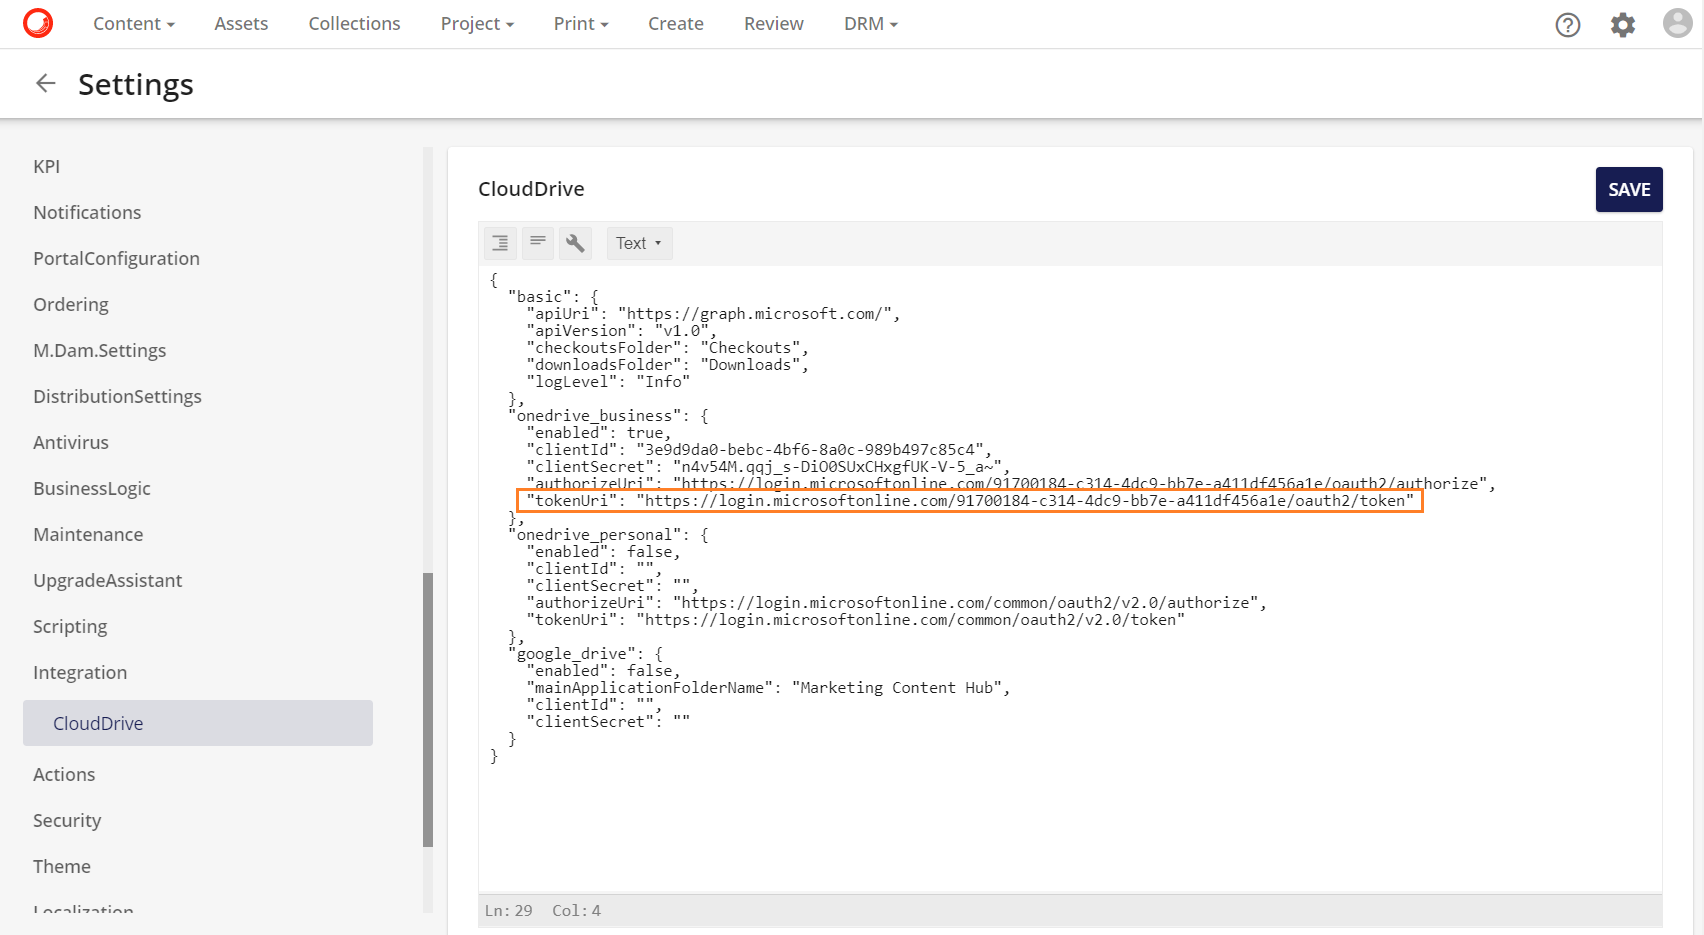Image resolution: width=1704 pixels, height=935 pixels.
Task: Open the Review page
Action: pyautogui.click(x=774, y=24)
